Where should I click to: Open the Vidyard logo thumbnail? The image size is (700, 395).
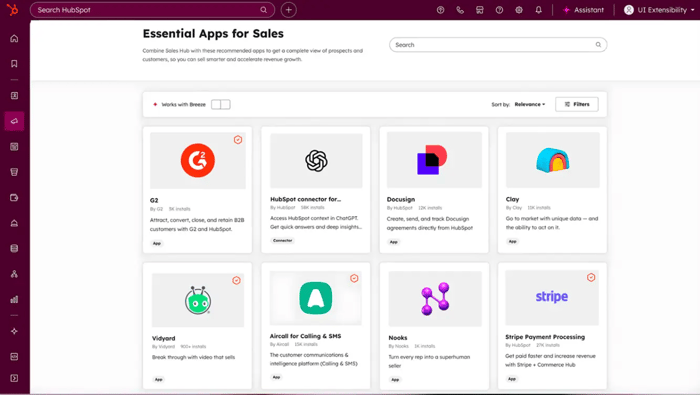tap(198, 300)
